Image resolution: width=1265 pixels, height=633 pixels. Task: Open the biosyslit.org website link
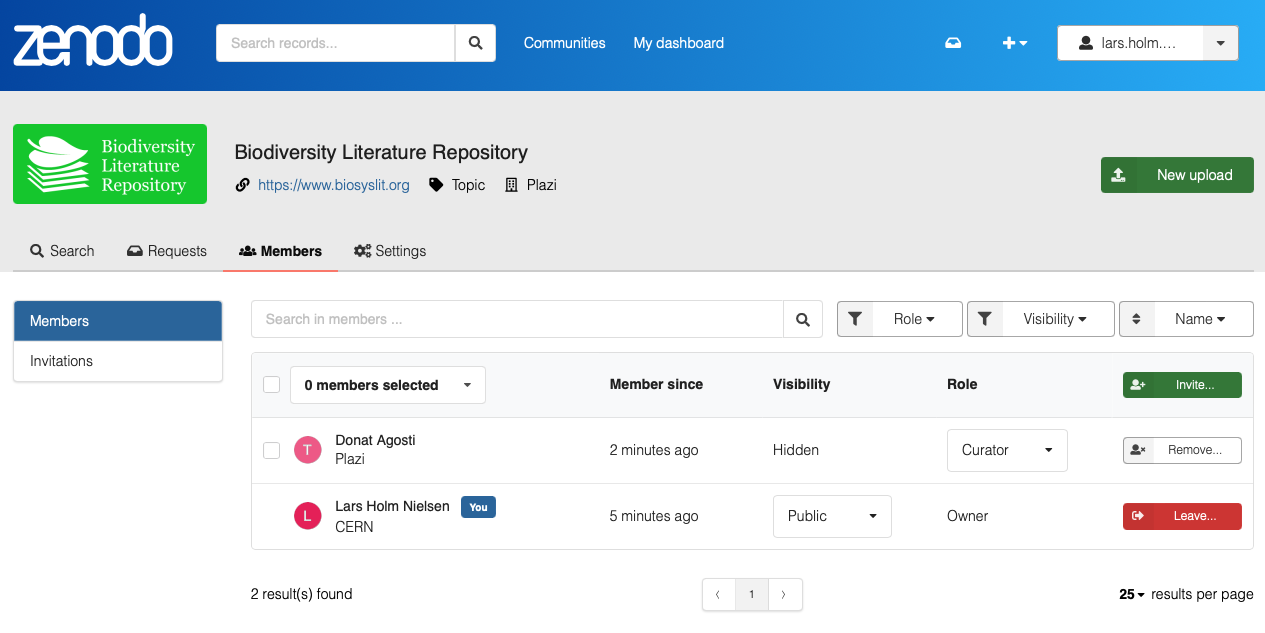tap(333, 185)
